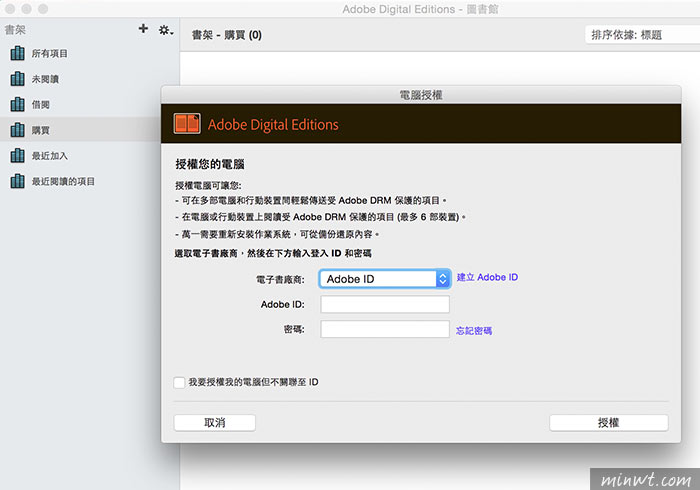Select the 所有項目 bookshelf
Image resolution: width=700 pixels, height=490 pixels.
click(x=89, y=54)
